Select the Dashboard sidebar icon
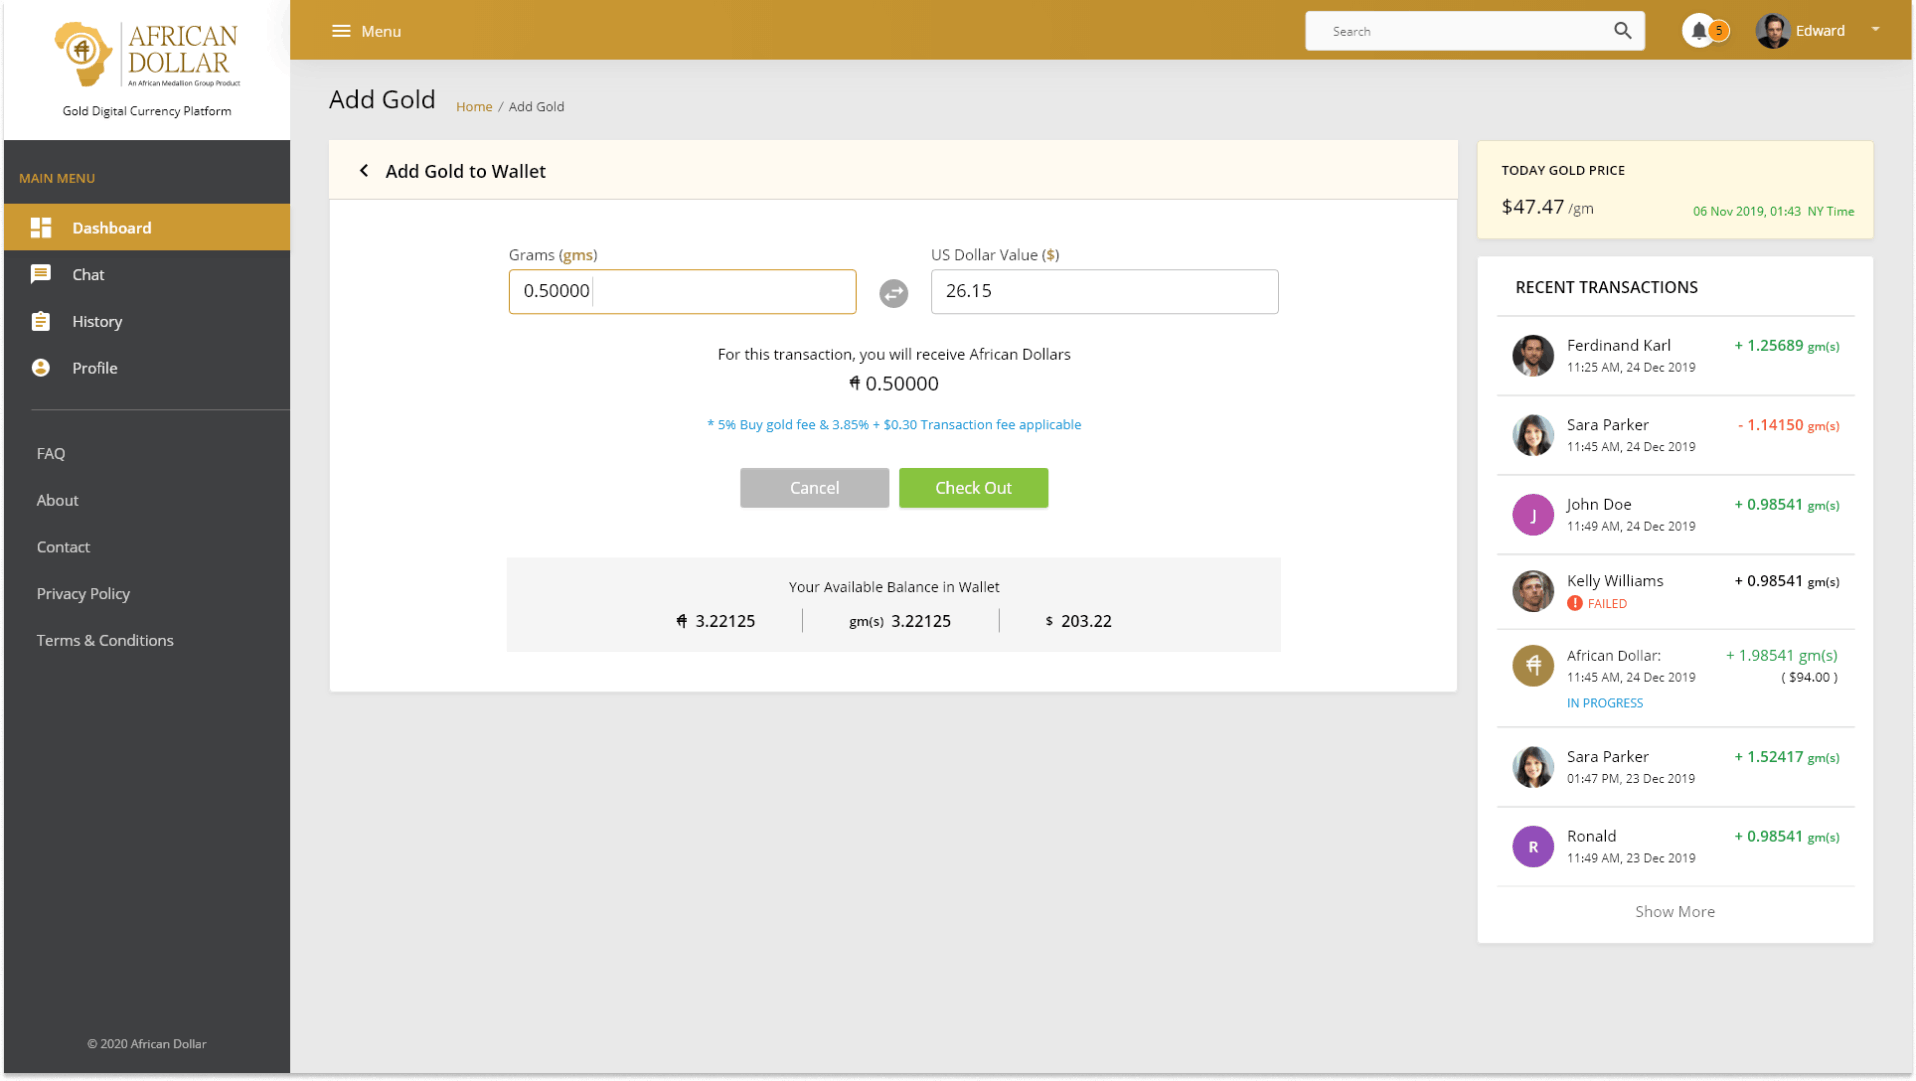 [41, 227]
